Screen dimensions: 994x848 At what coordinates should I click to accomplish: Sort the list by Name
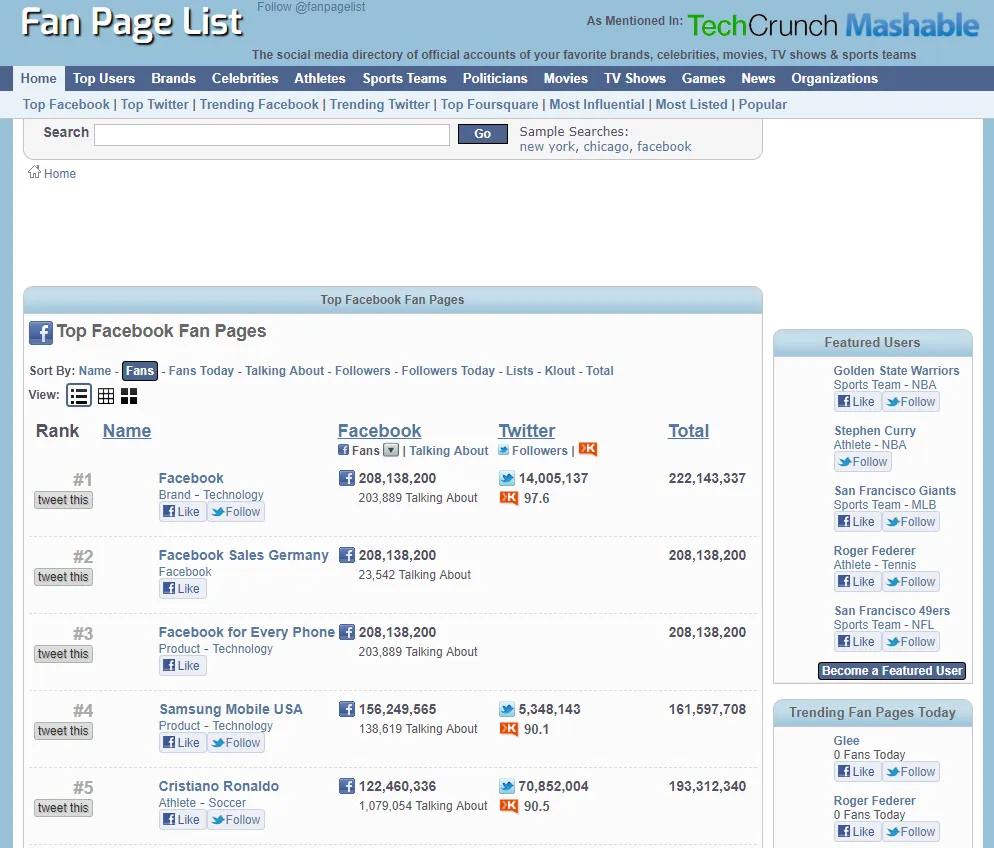94,371
